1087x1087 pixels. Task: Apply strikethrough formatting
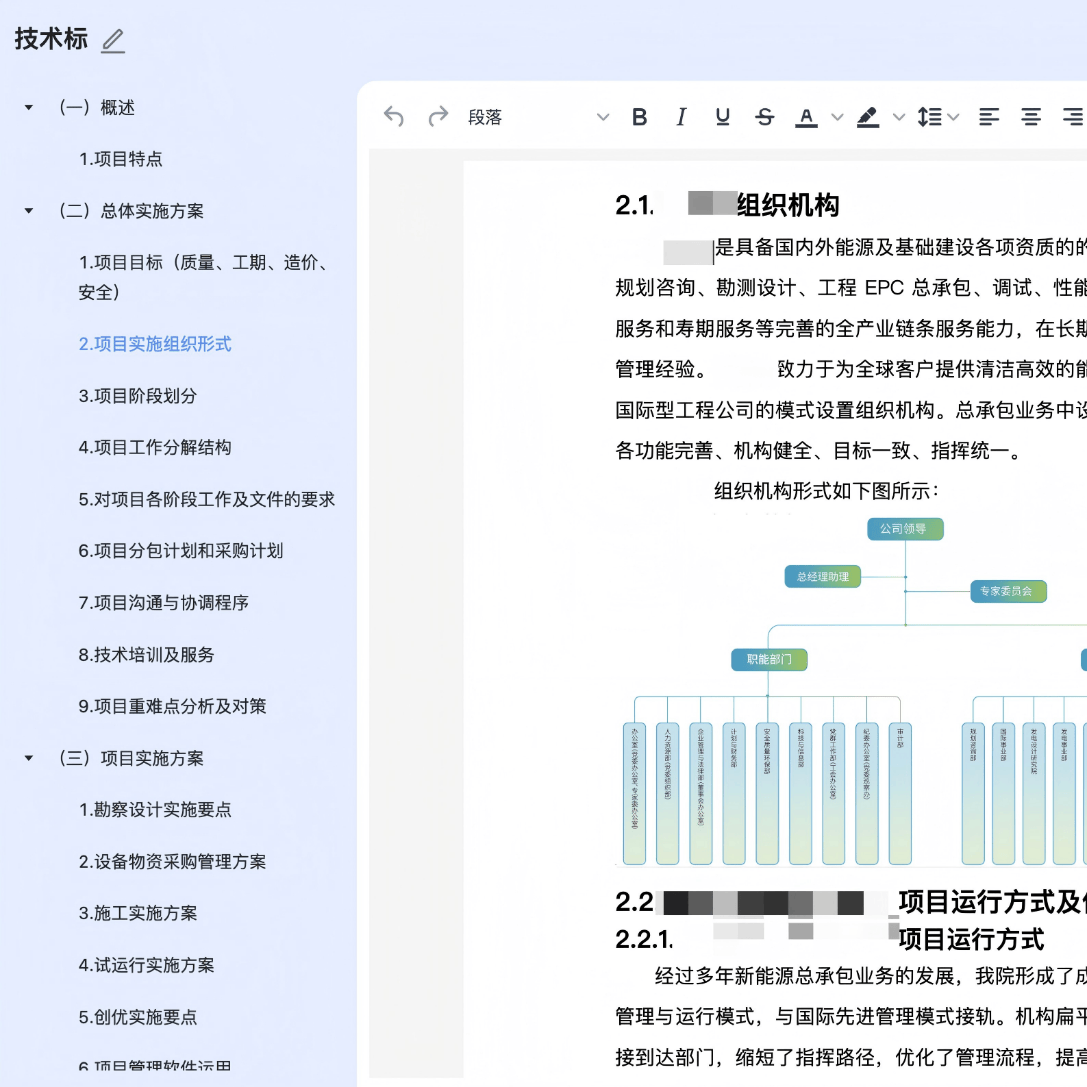coord(764,117)
